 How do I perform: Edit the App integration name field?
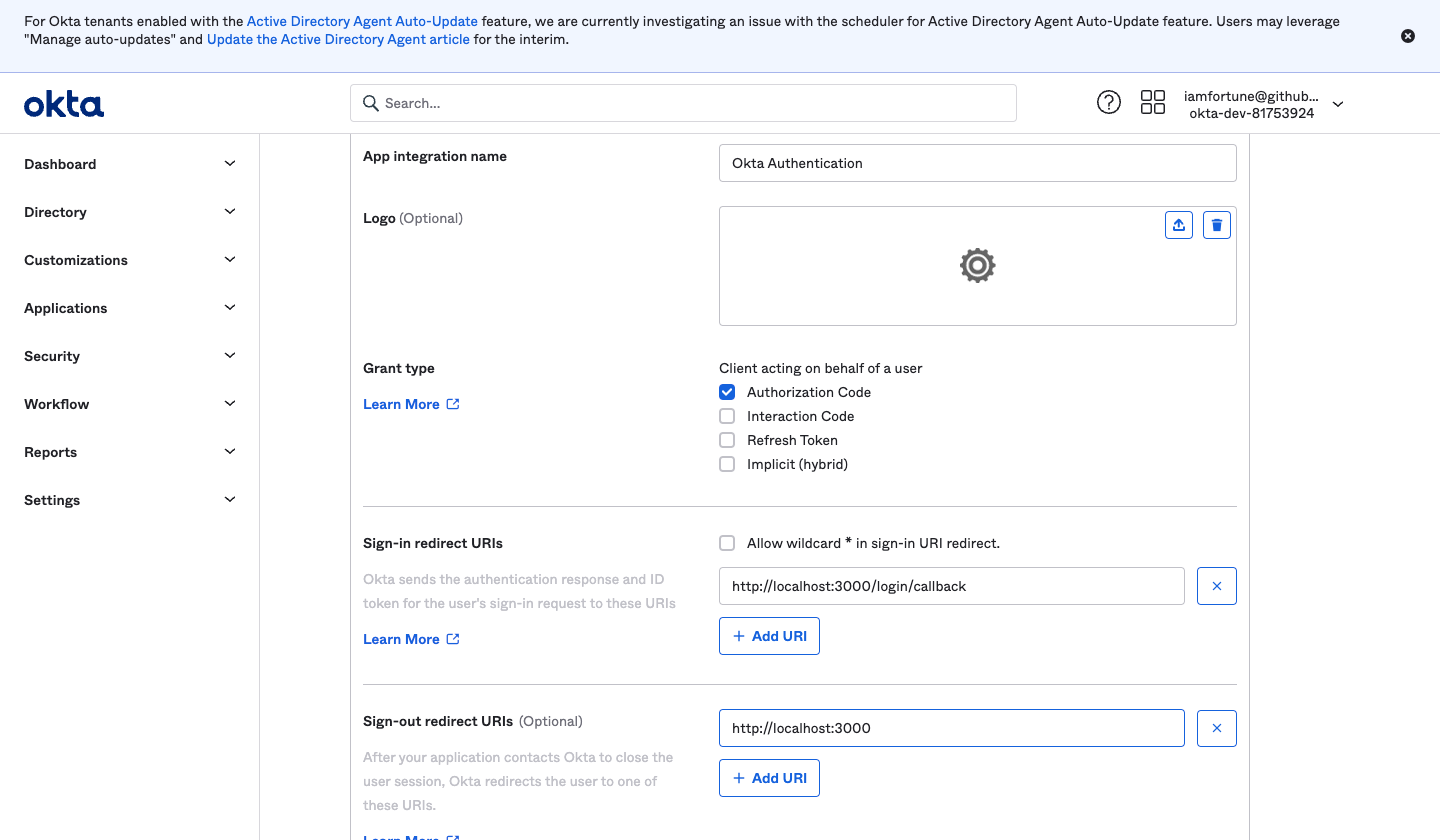977,163
